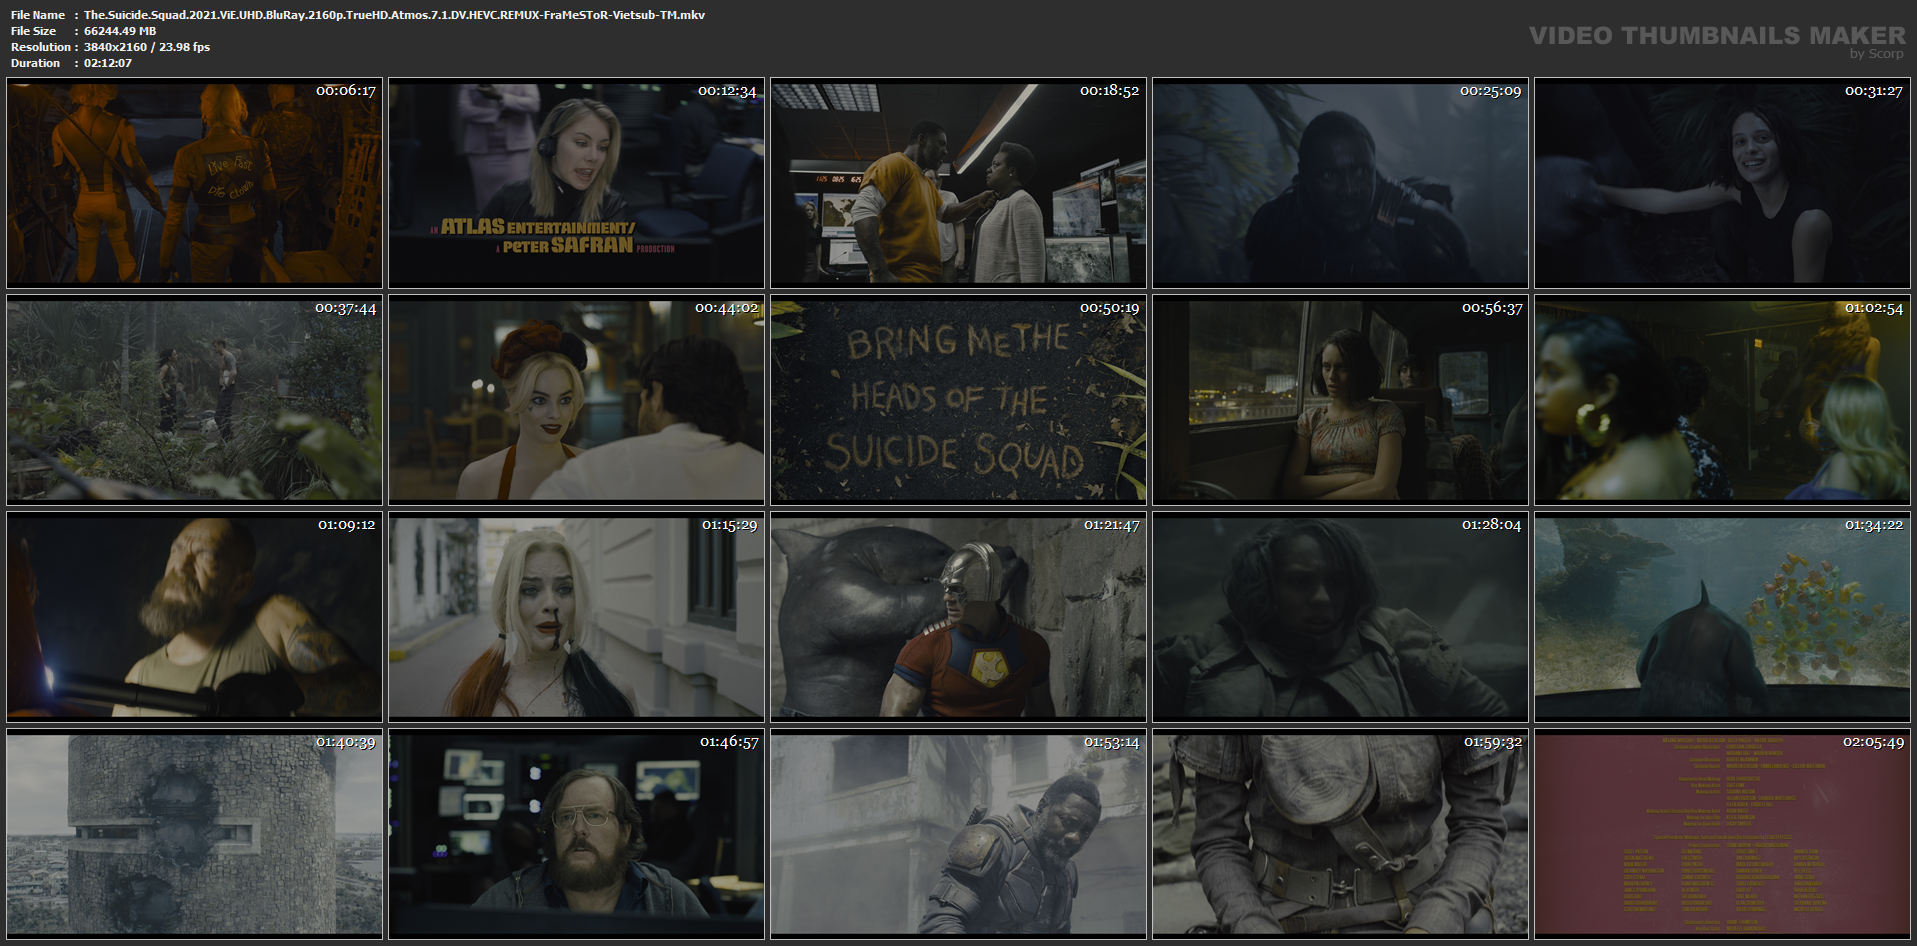Image resolution: width=1917 pixels, height=946 pixels.
Task: Click the control room thumbnail at 00:18:52
Action: tap(958, 183)
